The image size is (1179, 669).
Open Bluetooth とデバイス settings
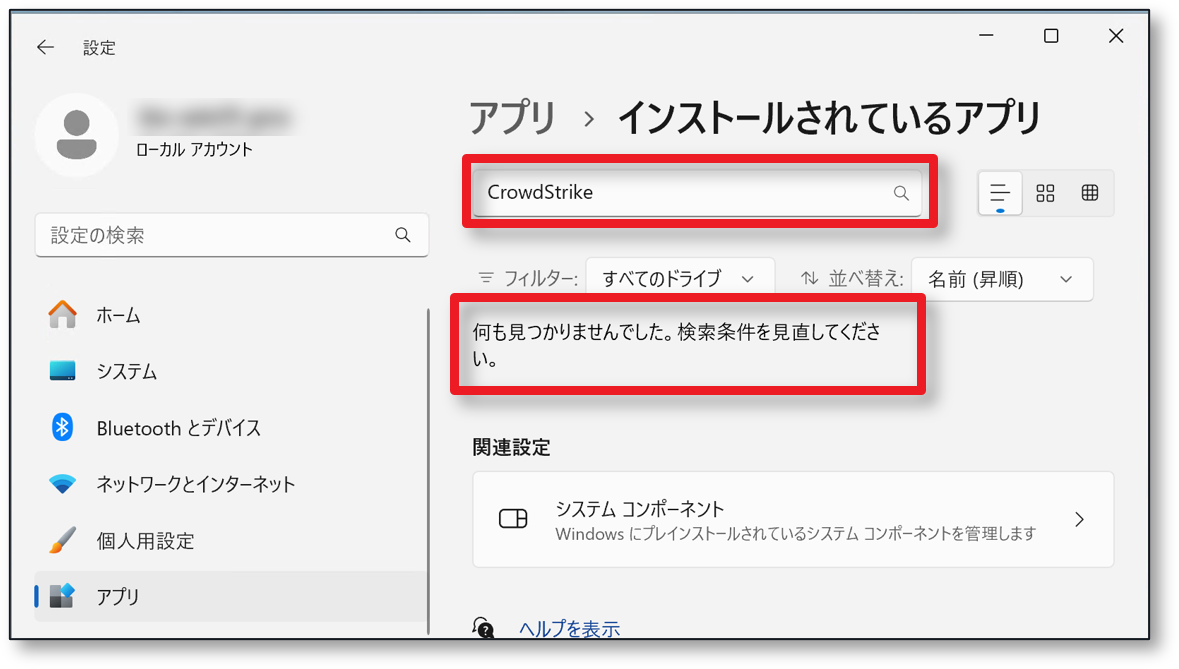230,427
